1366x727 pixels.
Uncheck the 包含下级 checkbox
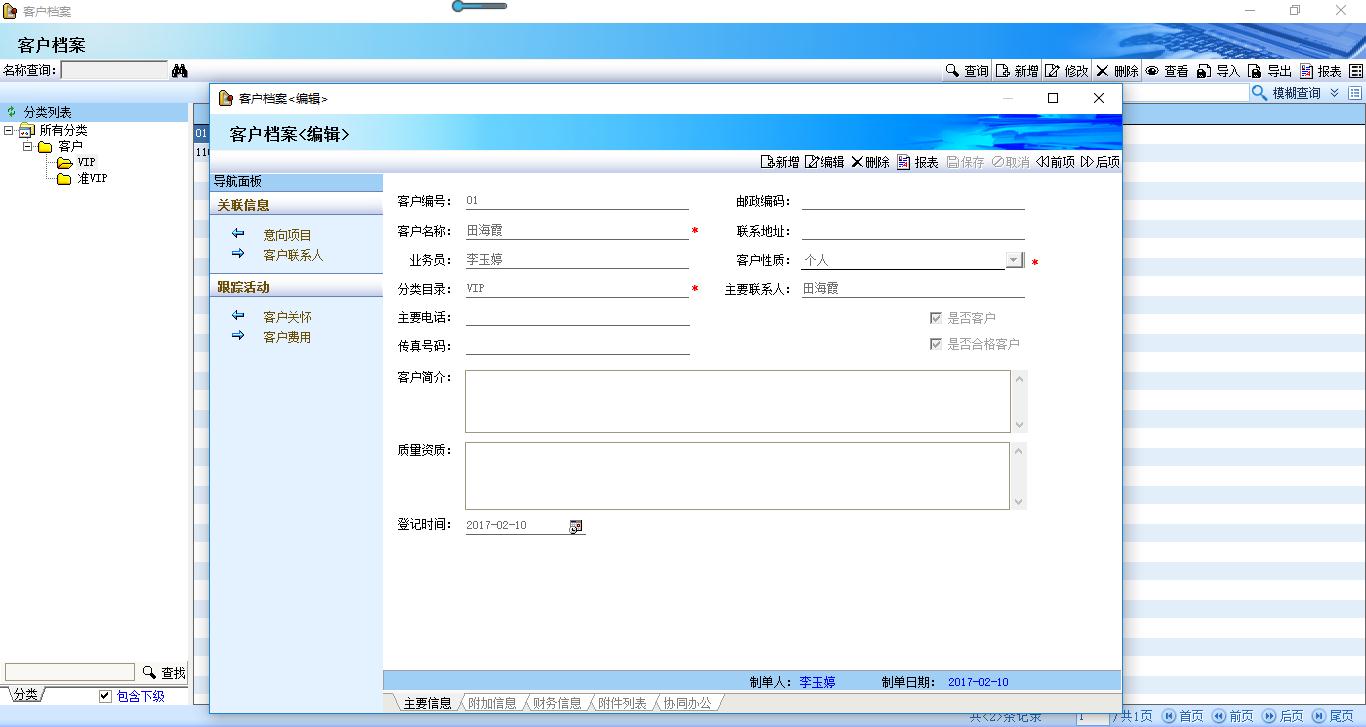(105, 696)
